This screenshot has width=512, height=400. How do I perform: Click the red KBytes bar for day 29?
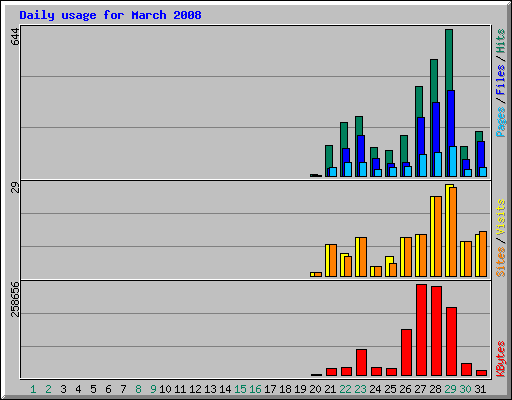451,342
